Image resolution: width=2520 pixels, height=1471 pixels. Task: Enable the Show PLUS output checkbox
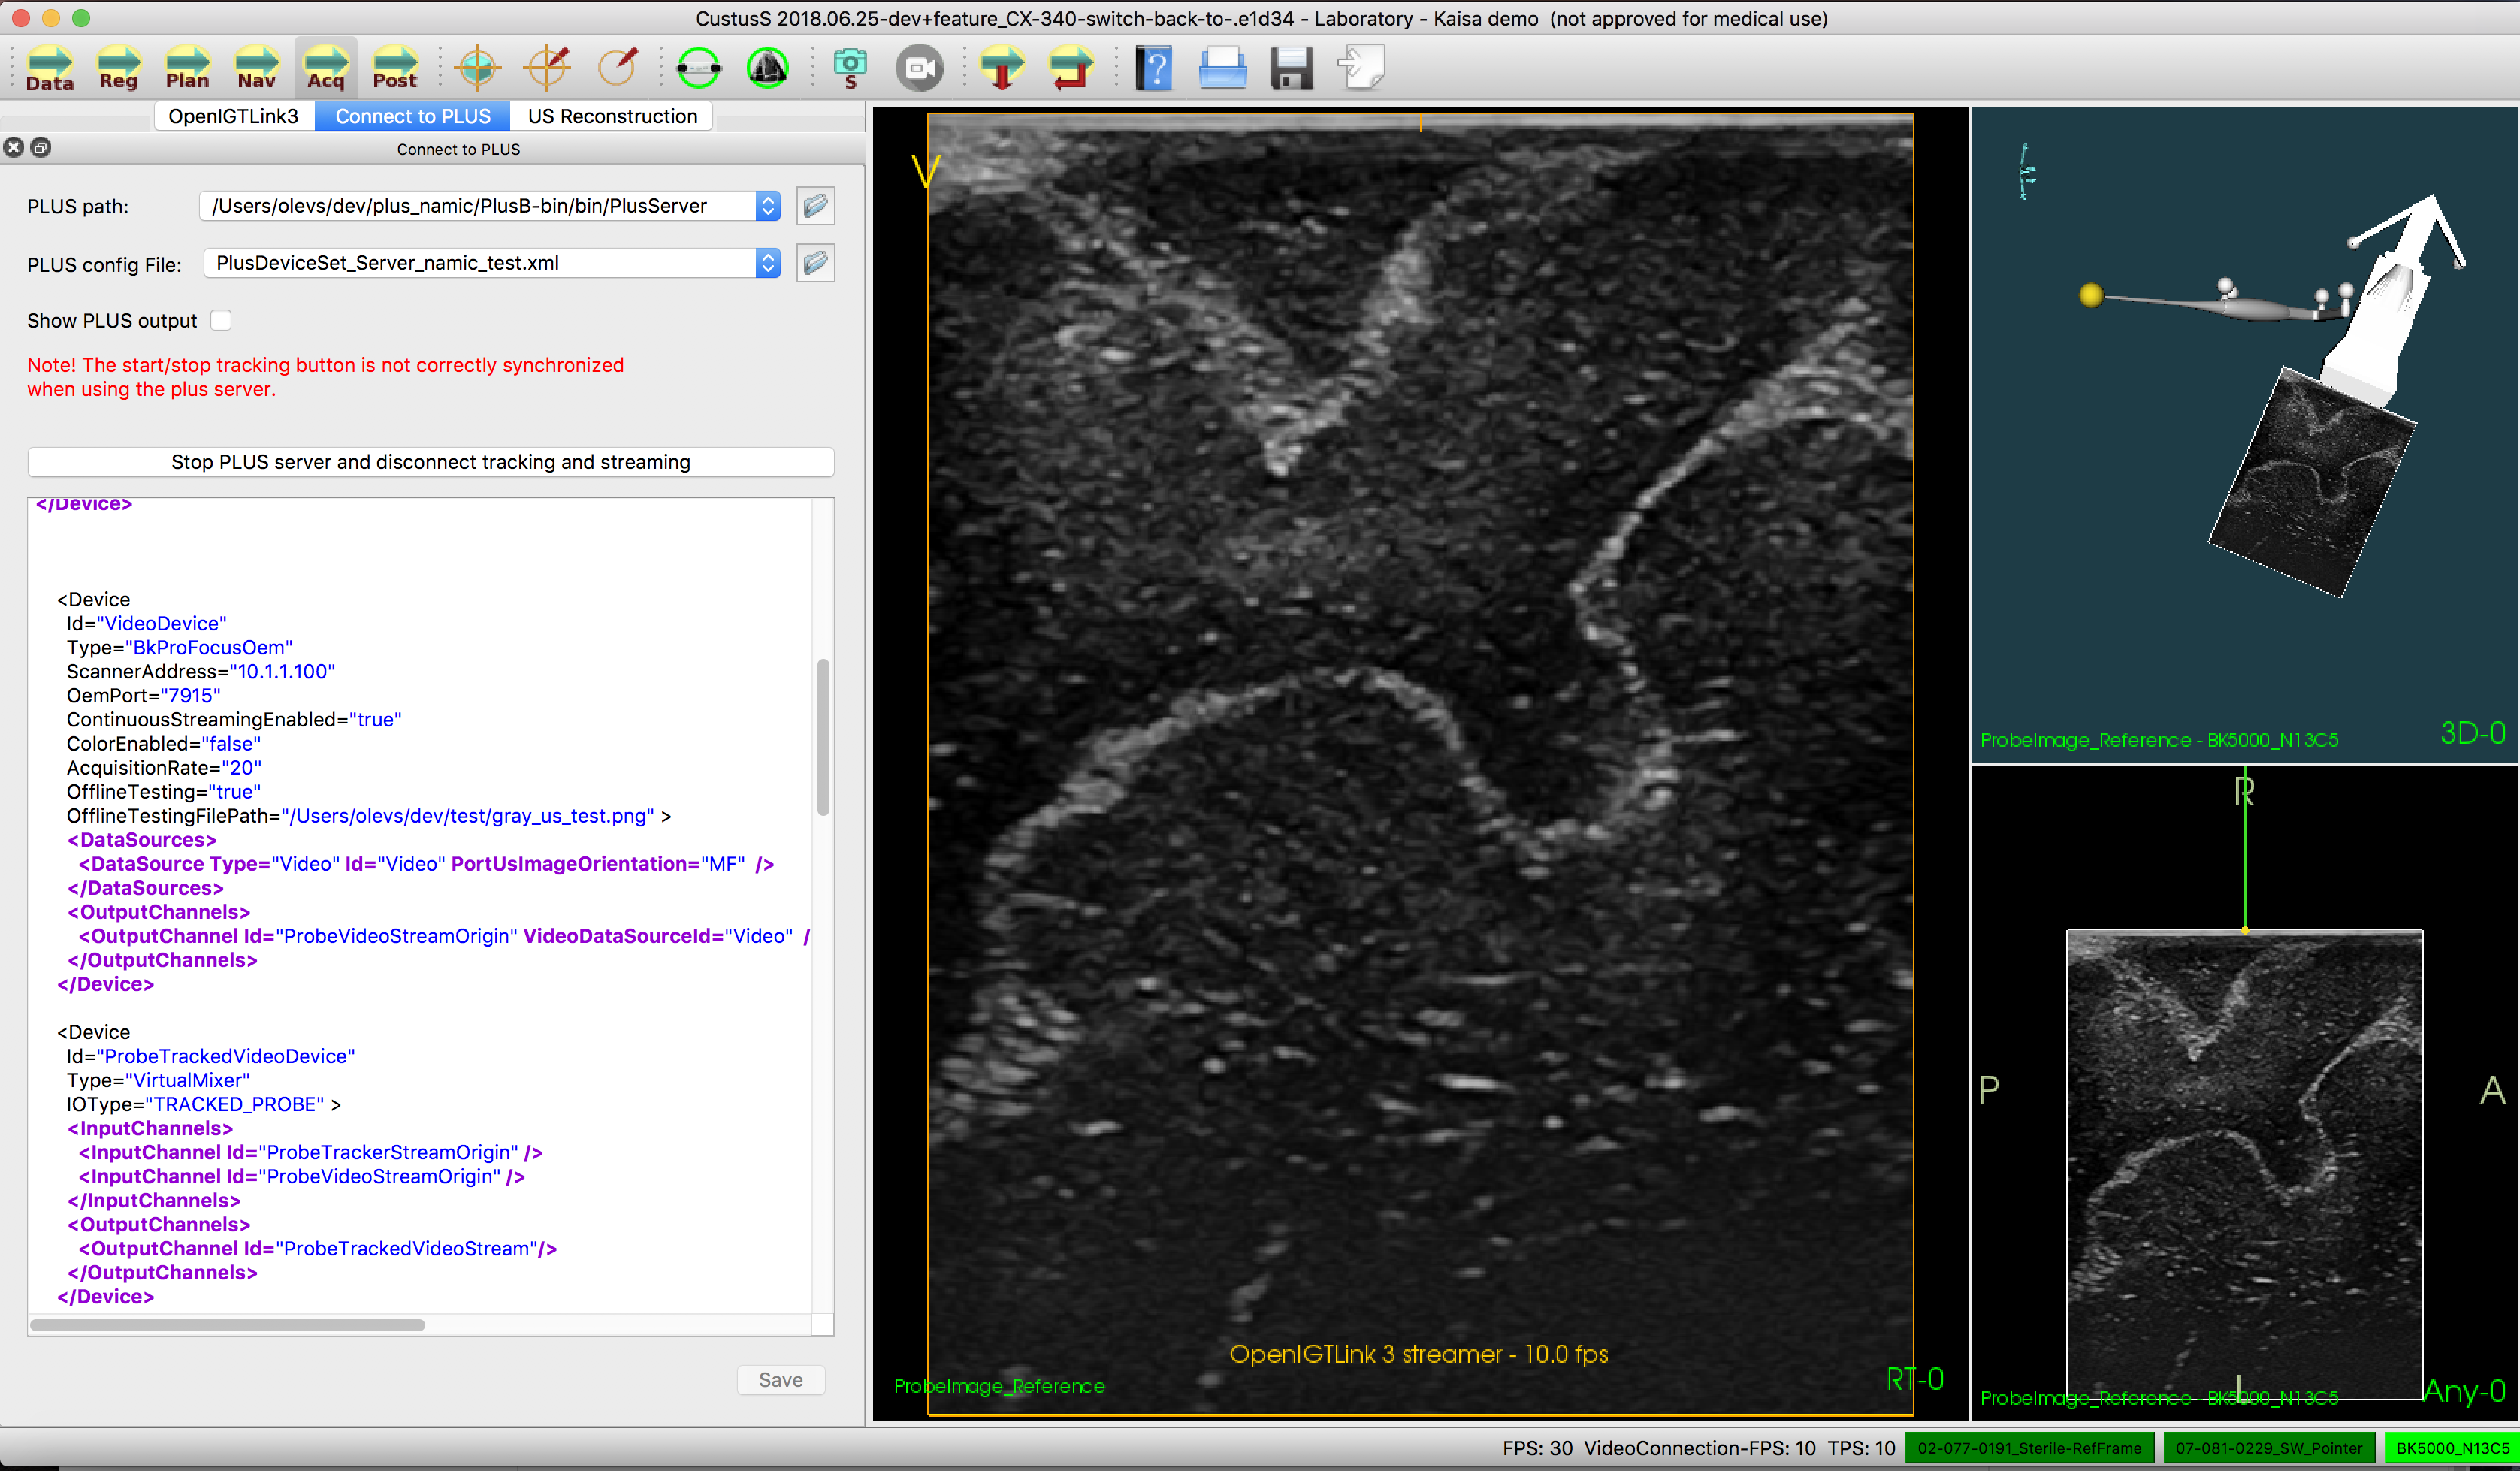point(221,320)
